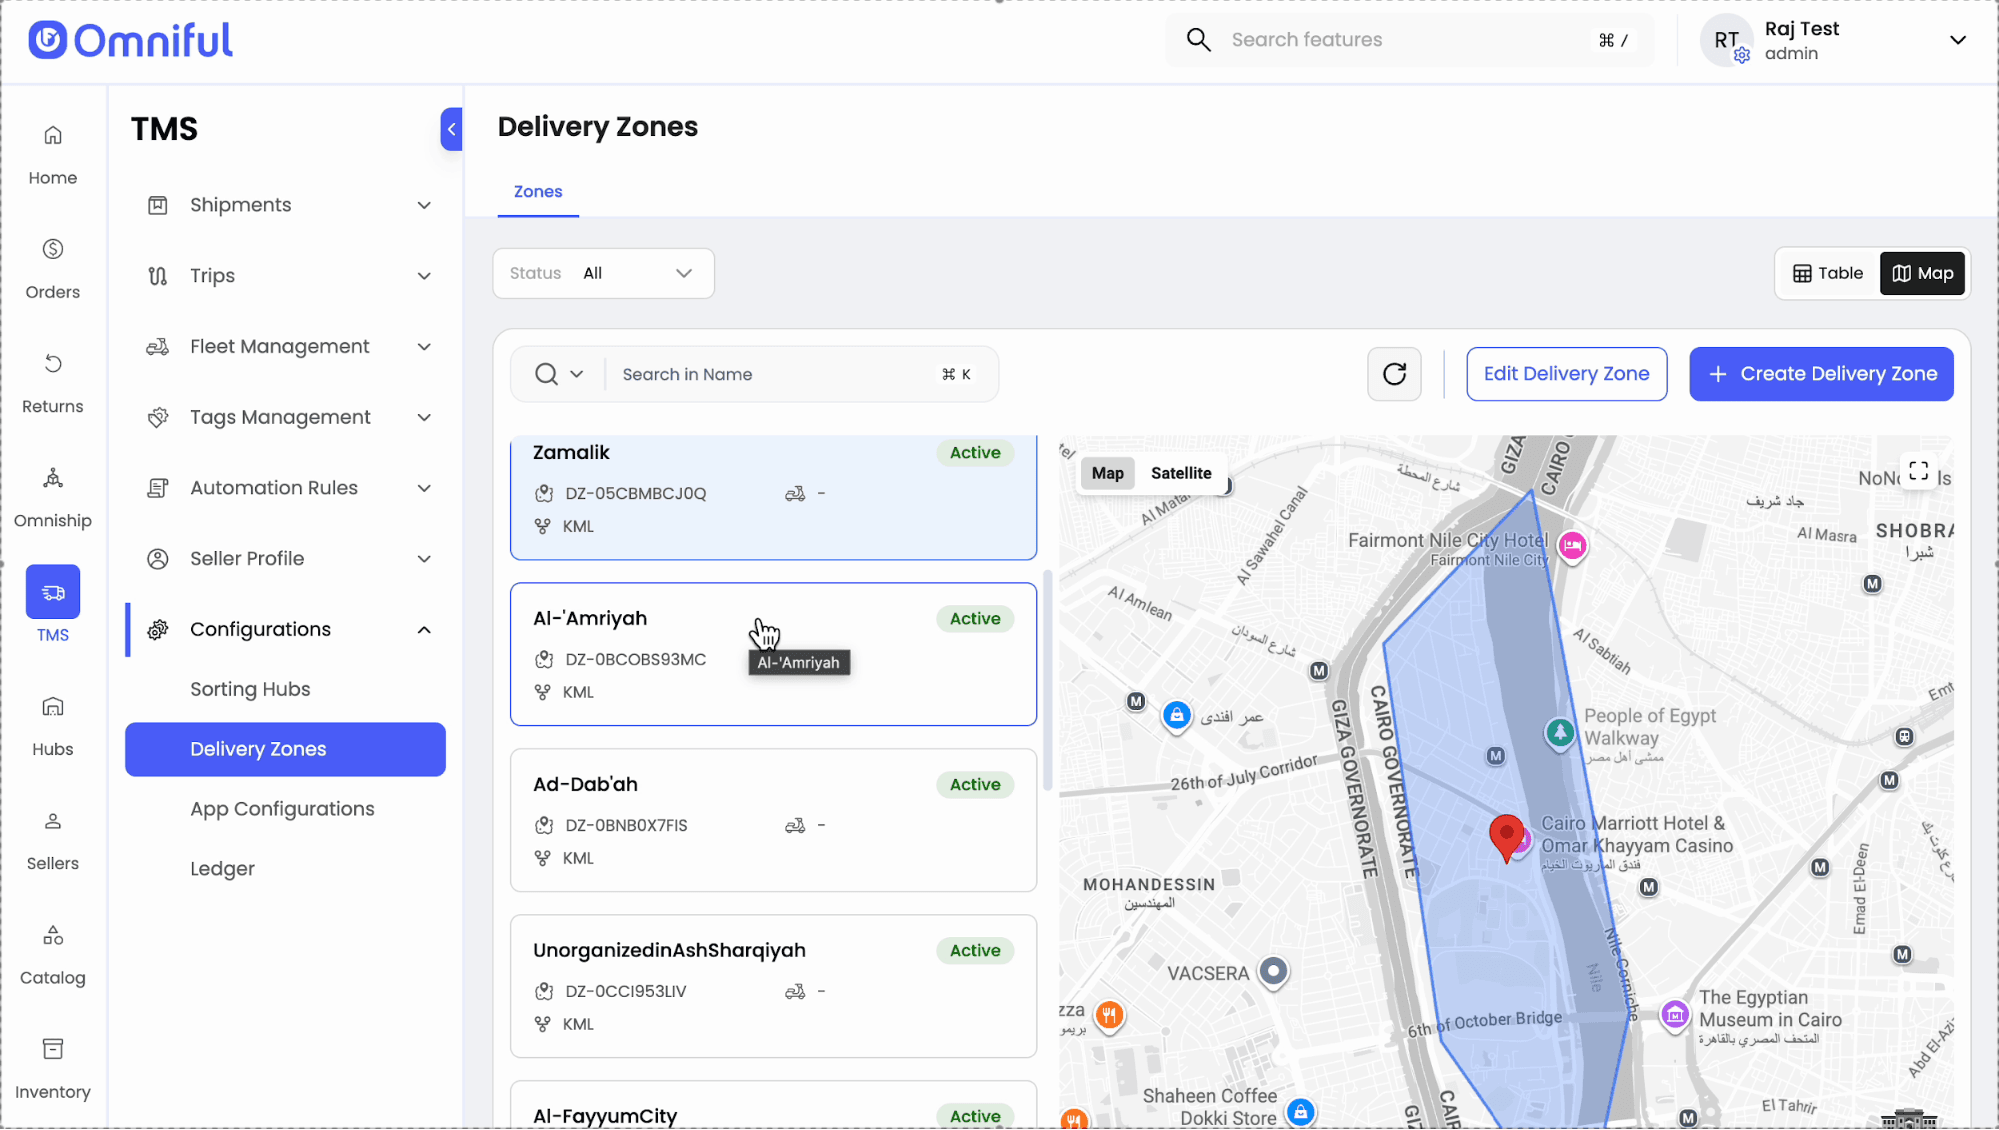Screen dimensions: 1999x1130
Task: Open Sorting Hubs submenu item
Action: (250, 689)
